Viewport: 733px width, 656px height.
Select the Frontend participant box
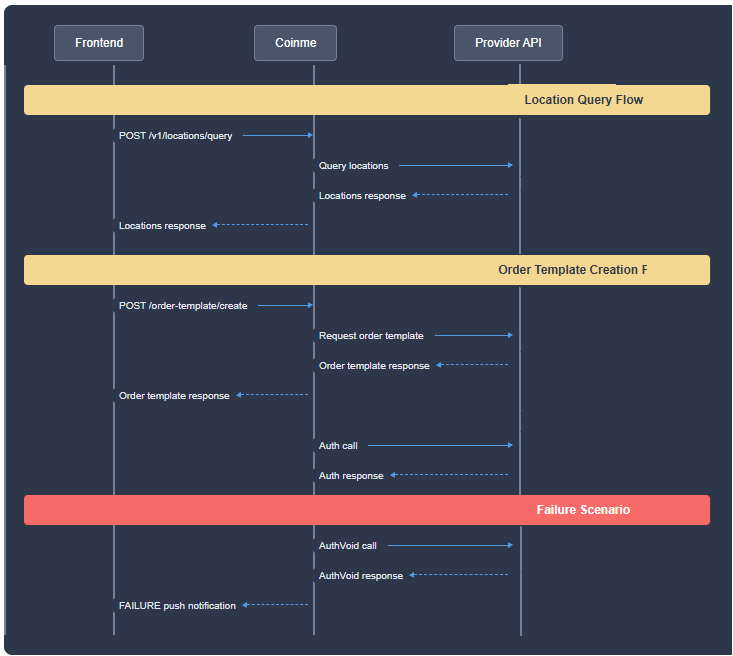99,43
